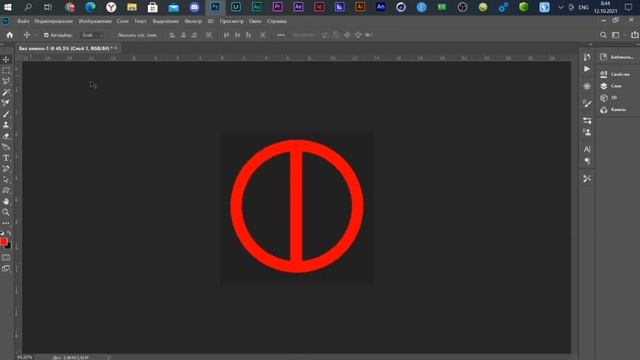Switch to Illustrator in the taskbar
This screenshot has width=640, height=360.
pyautogui.click(x=360, y=7)
